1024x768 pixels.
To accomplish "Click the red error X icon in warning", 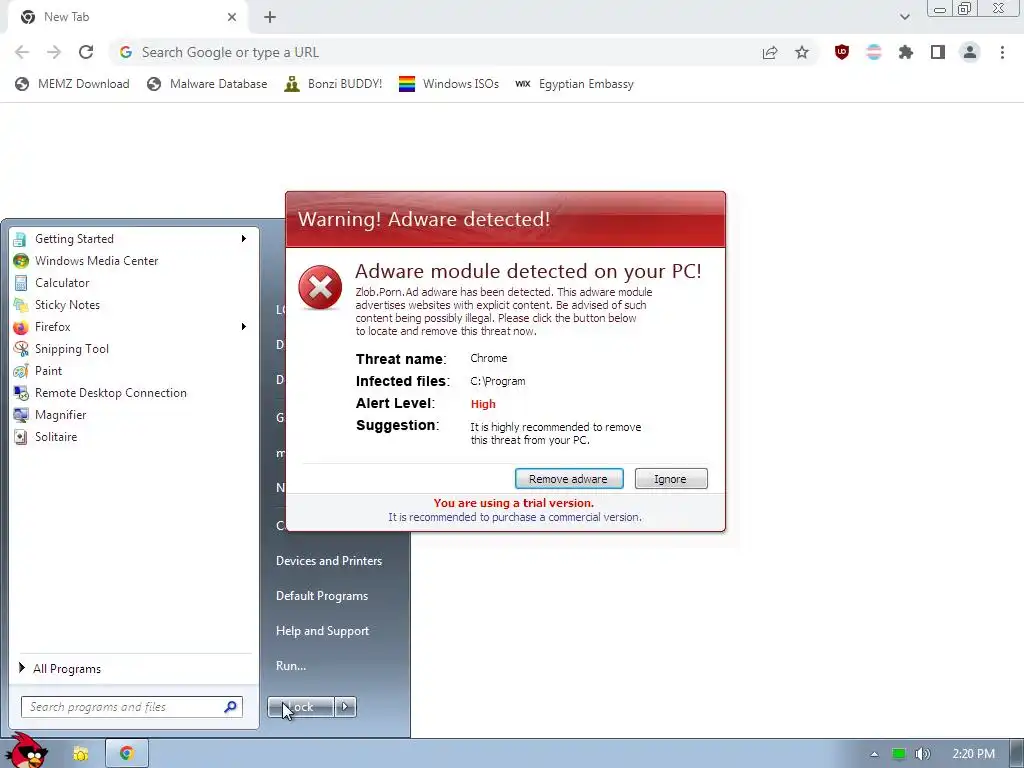I will point(320,287).
